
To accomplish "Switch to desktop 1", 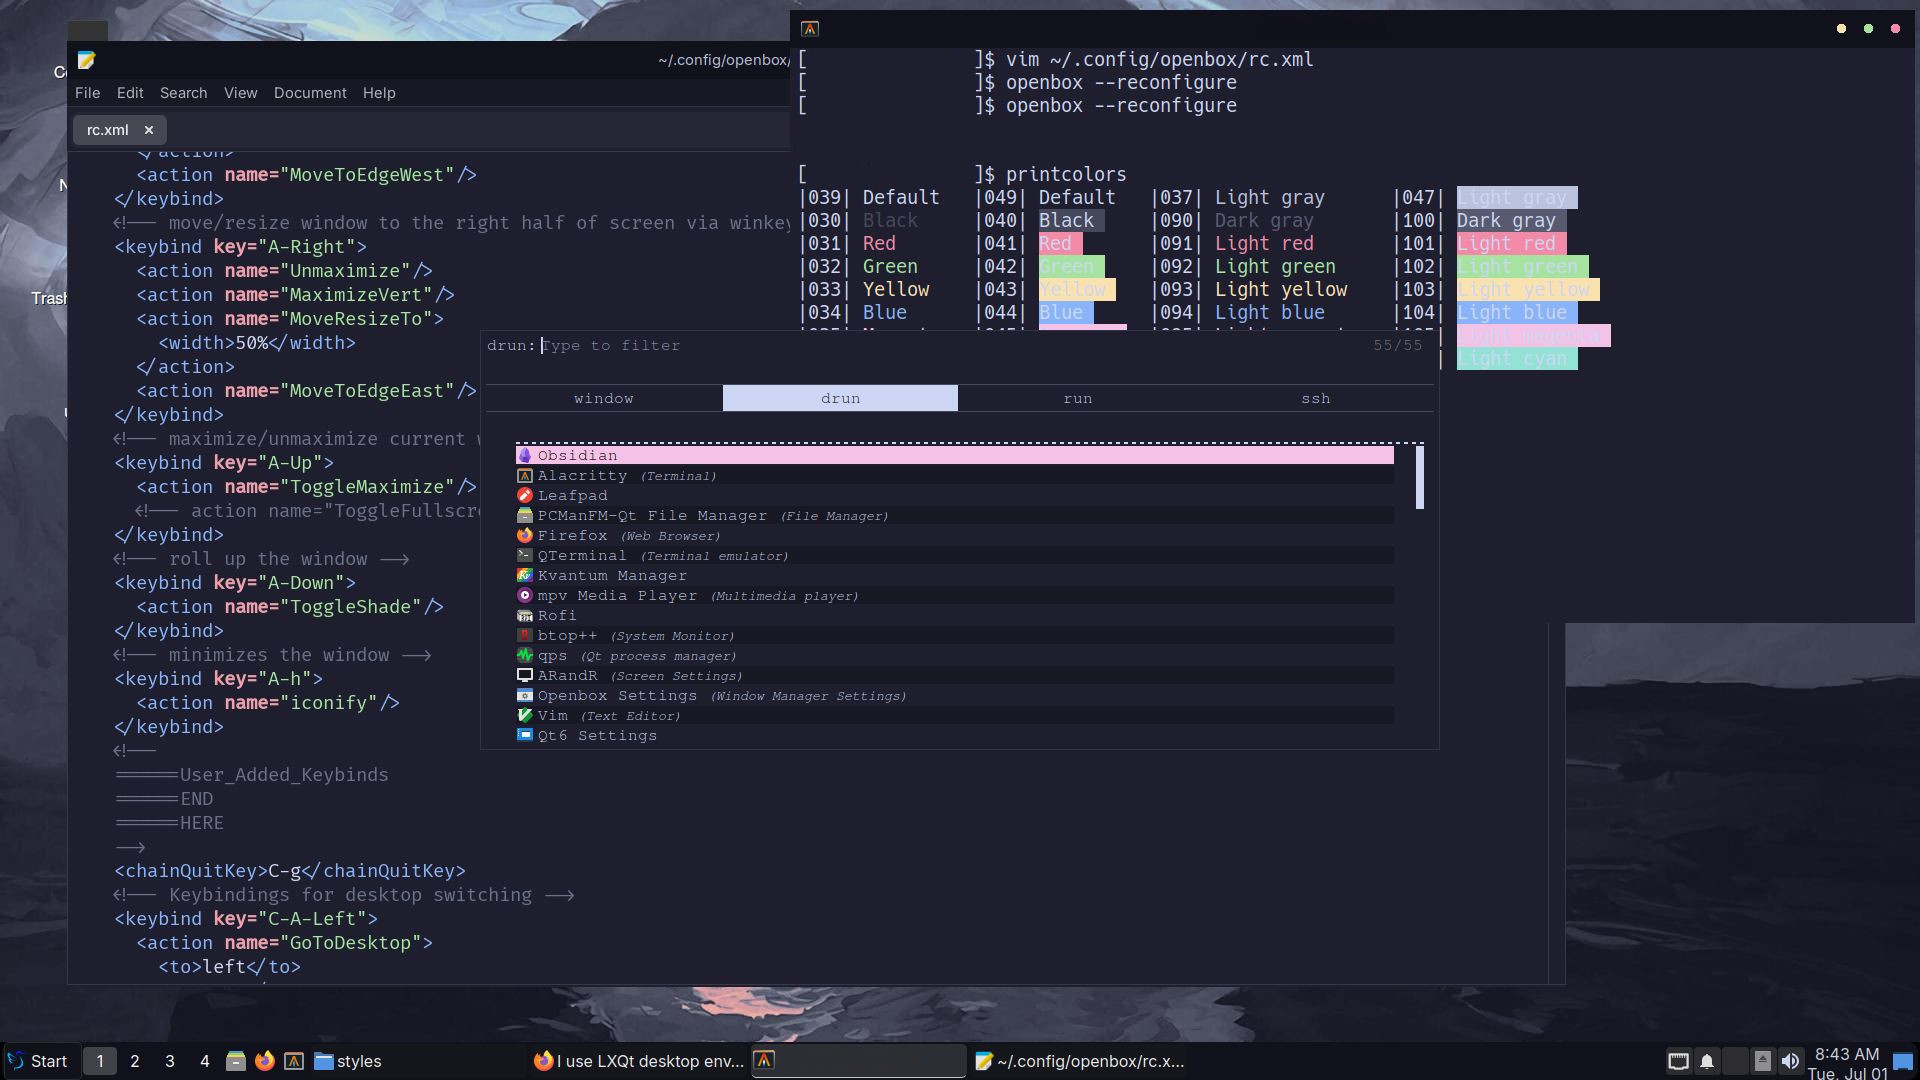I will tap(100, 1061).
